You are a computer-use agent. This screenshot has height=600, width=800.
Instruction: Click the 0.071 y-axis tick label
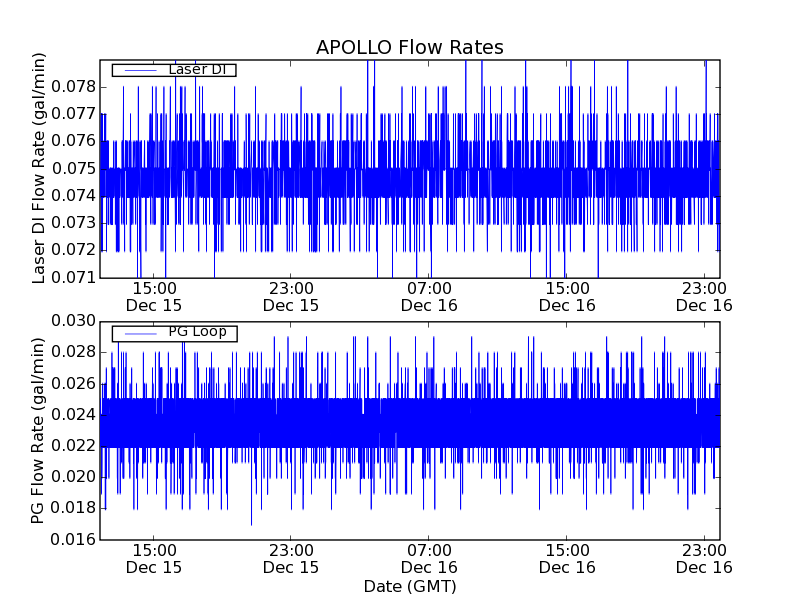pos(73,278)
